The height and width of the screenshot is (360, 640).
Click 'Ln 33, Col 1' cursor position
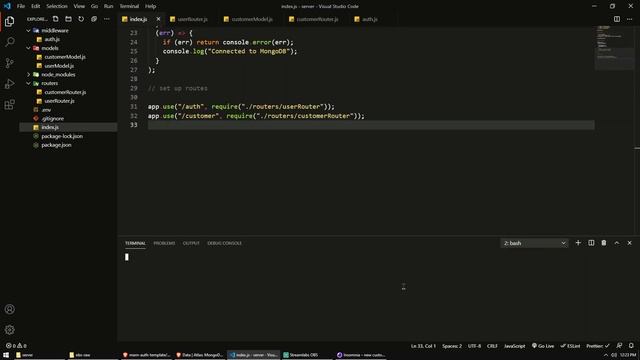pos(423,346)
